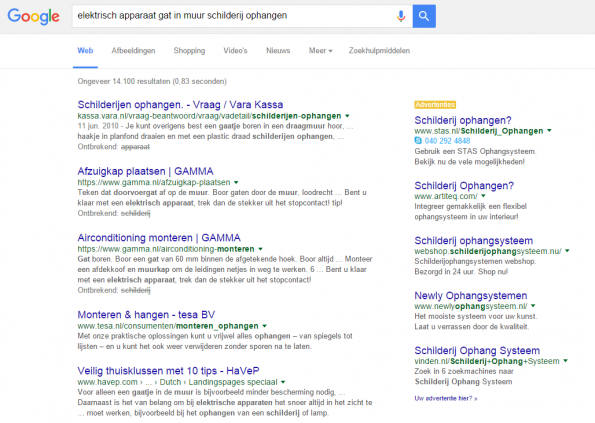Open the Nieuws tab

click(278, 50)
